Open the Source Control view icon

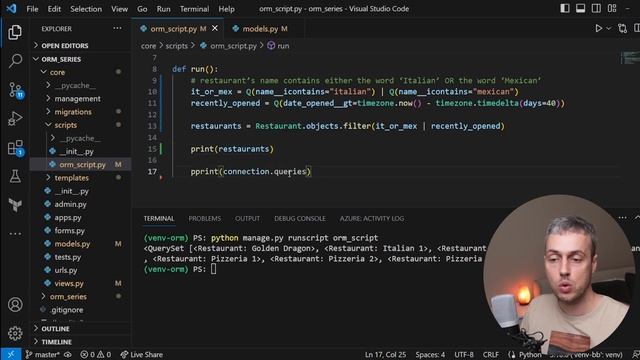[16, 90]
